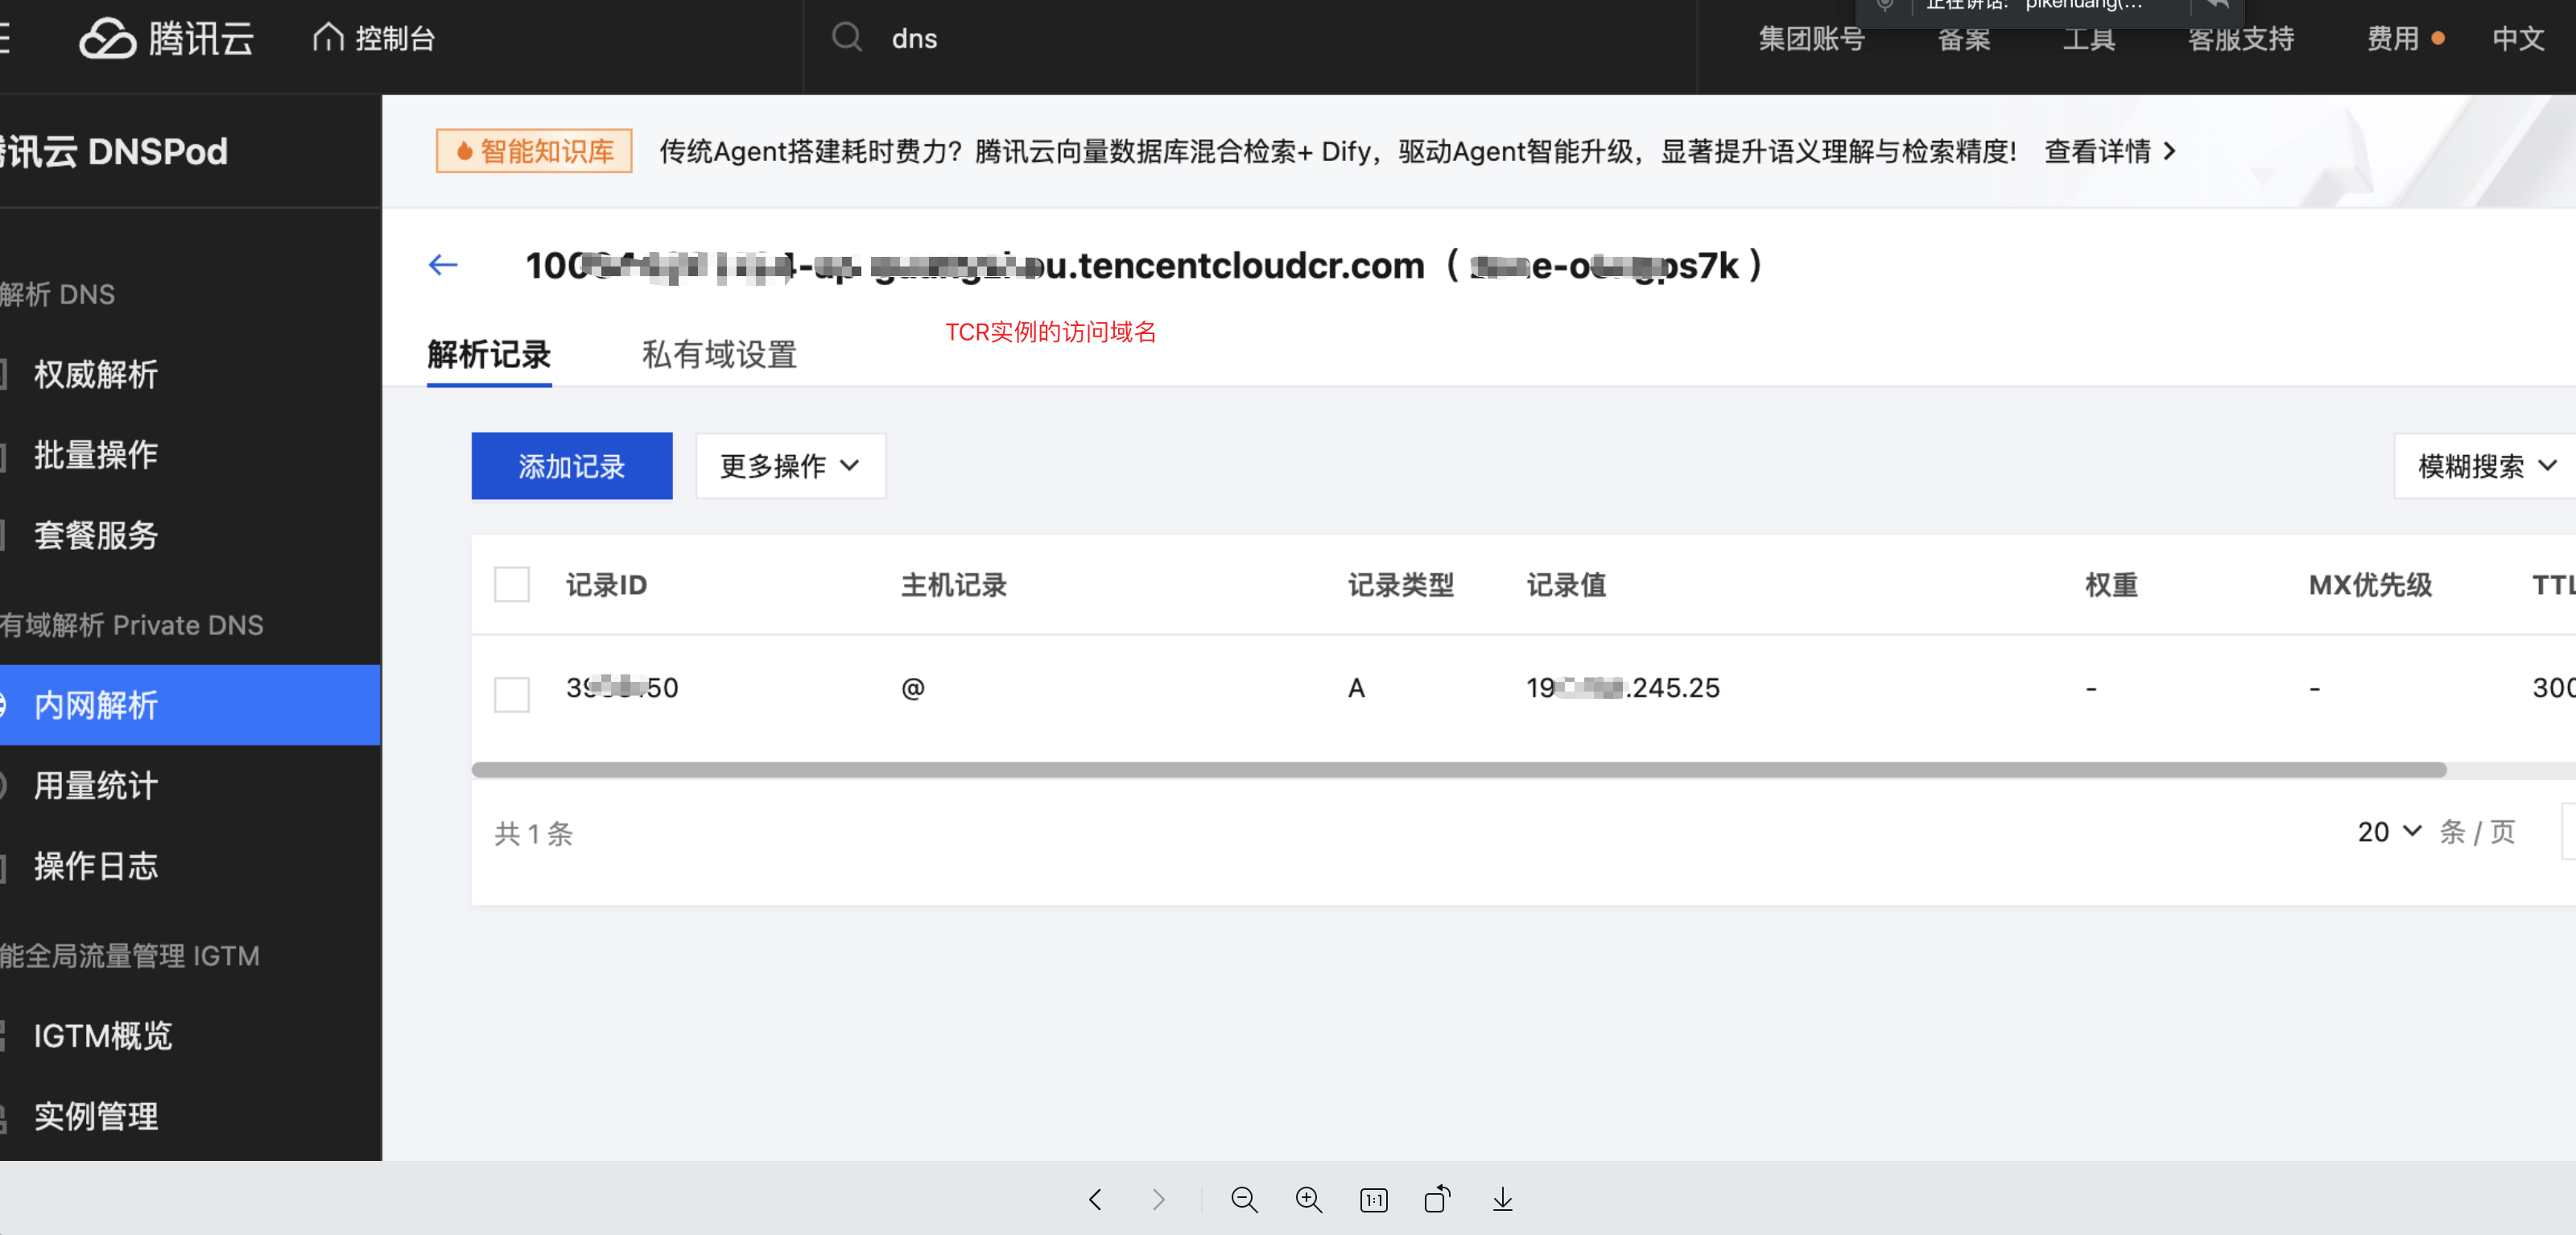Image resolution: width=2576 pixels, height=1235 pixels.
Task: Open the 控制台 console home
Action: [374, 39]
